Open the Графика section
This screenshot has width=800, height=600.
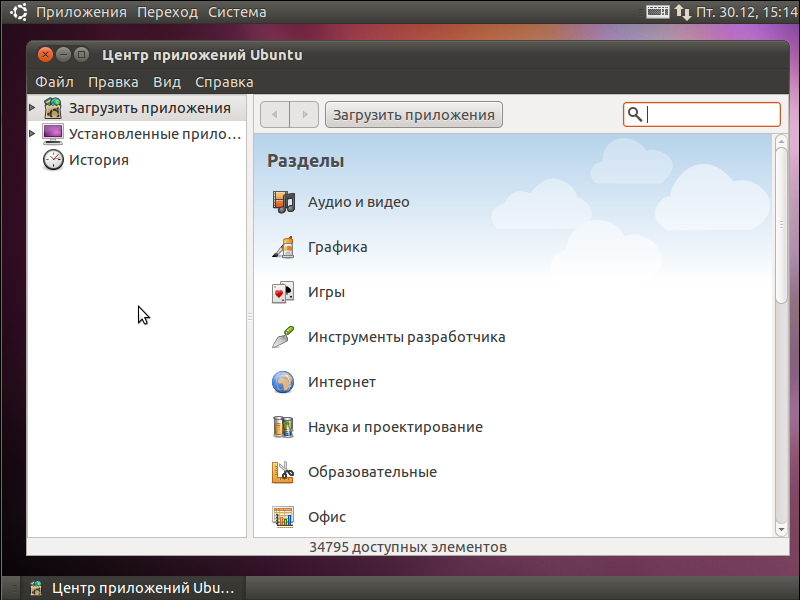(x=338, y=247)
